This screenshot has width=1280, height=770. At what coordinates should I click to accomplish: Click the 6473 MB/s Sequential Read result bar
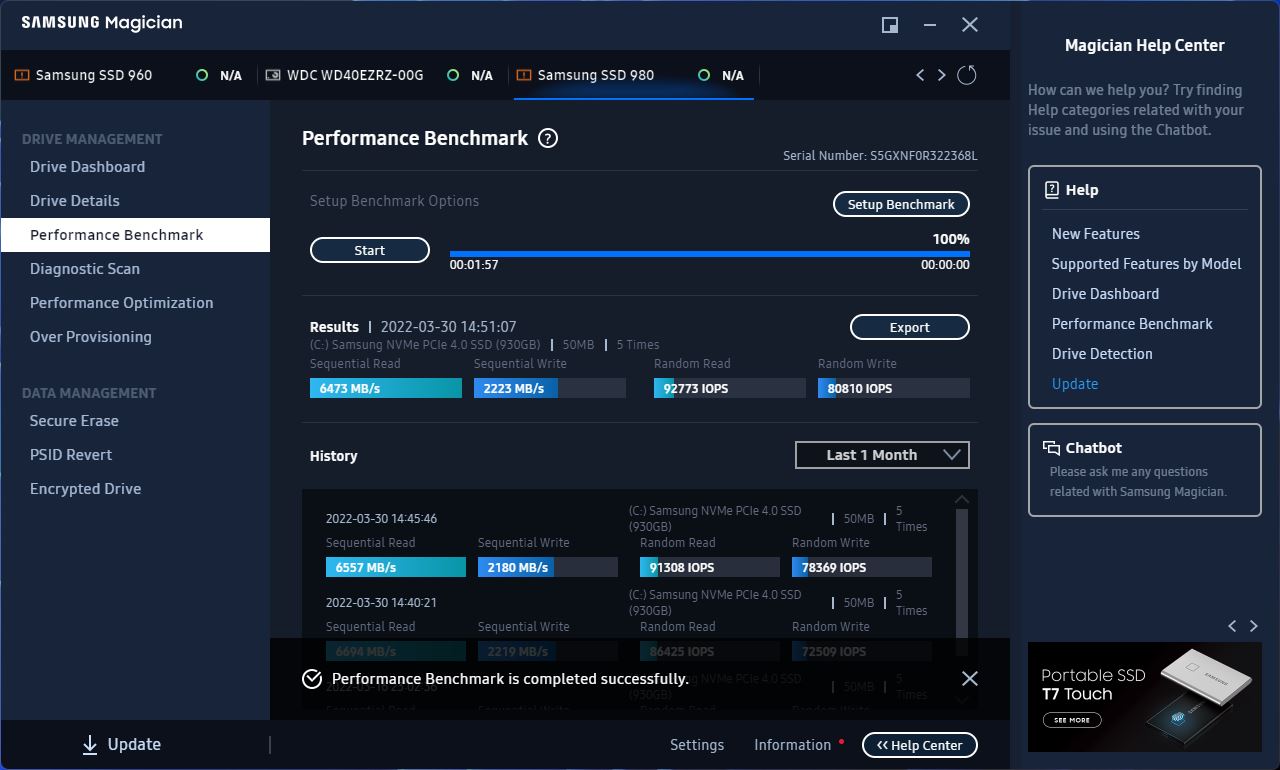click(386, 388)
